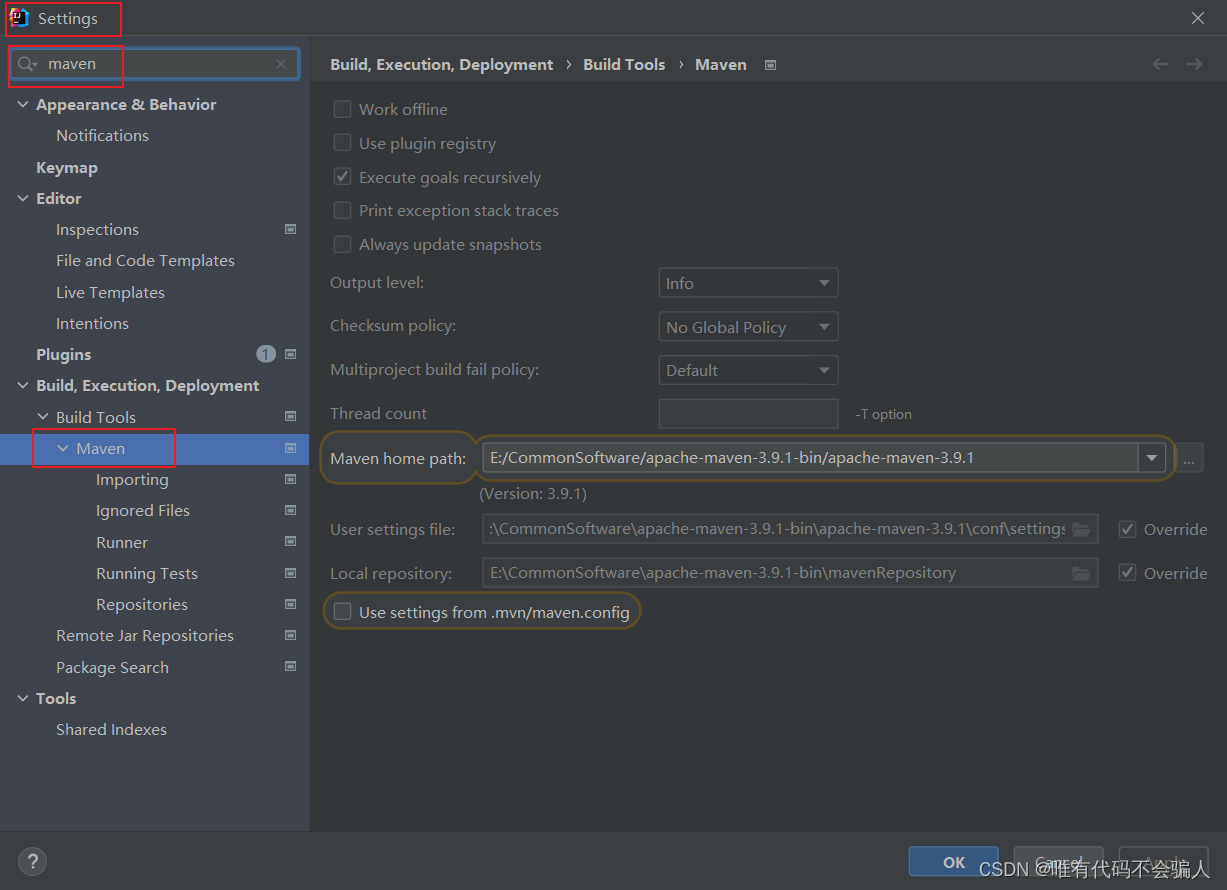Click Build Tools in breadcrumb
This screenshot has height=890, width=1227.
624,64
